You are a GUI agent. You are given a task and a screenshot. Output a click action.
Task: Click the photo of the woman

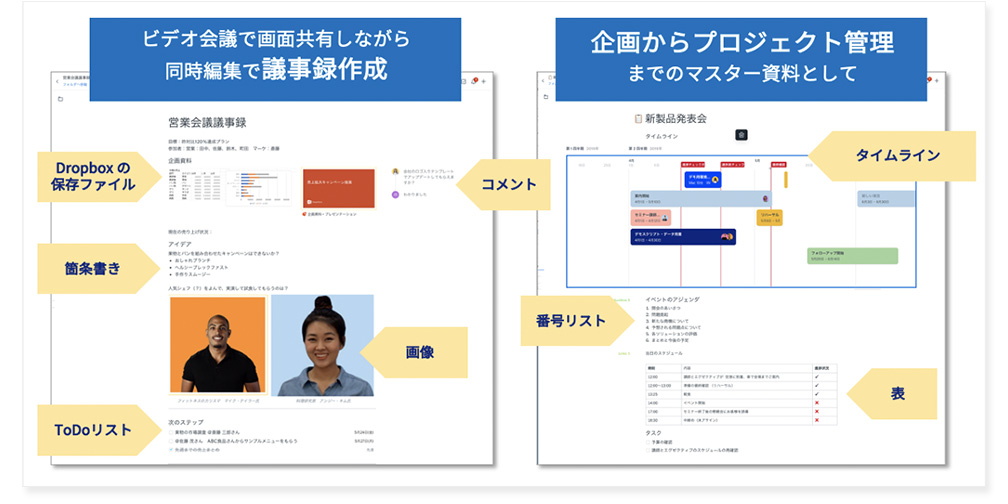point(321,345)
